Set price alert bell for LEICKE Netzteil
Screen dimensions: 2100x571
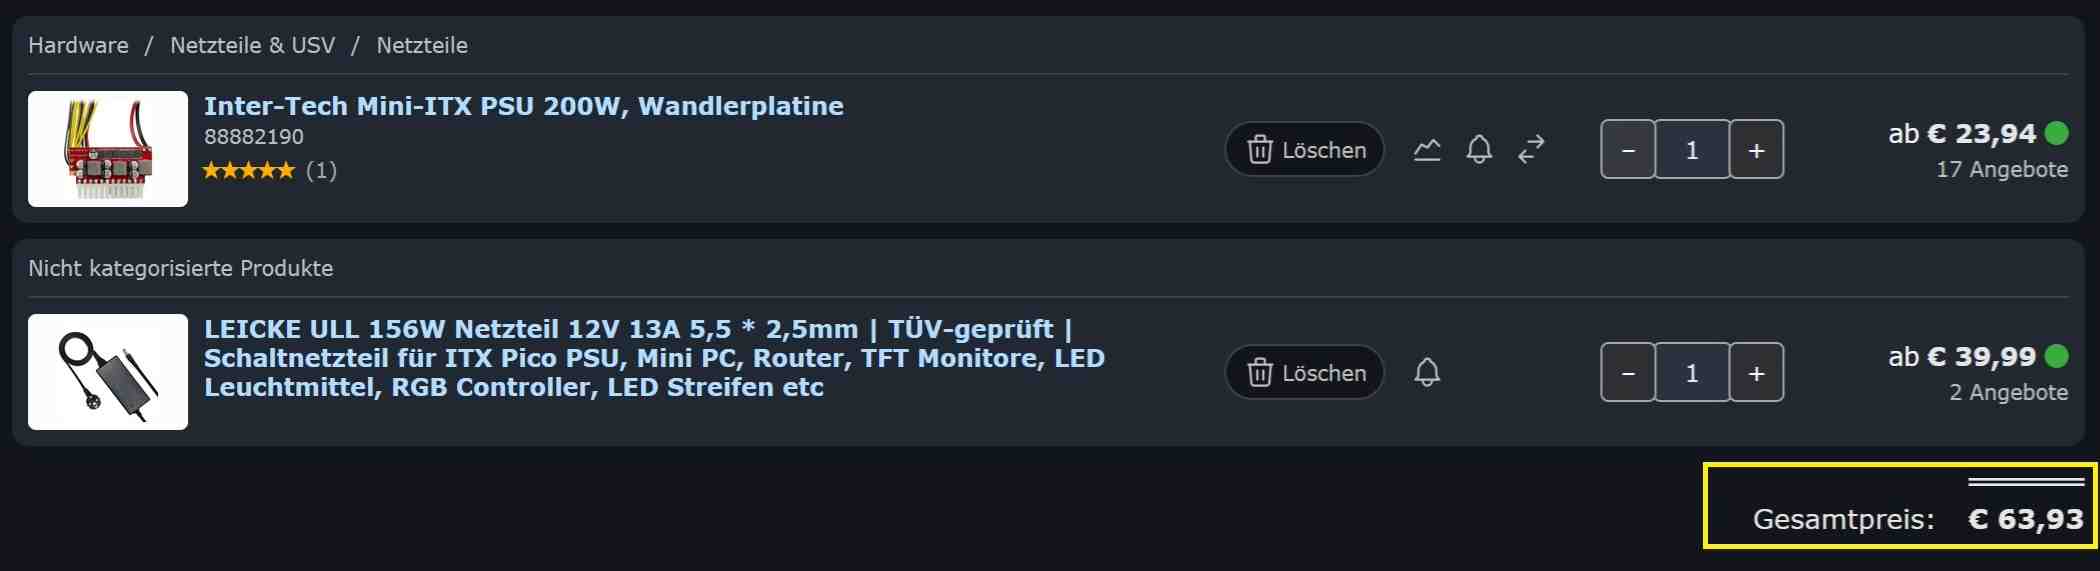coord(1427,373)
